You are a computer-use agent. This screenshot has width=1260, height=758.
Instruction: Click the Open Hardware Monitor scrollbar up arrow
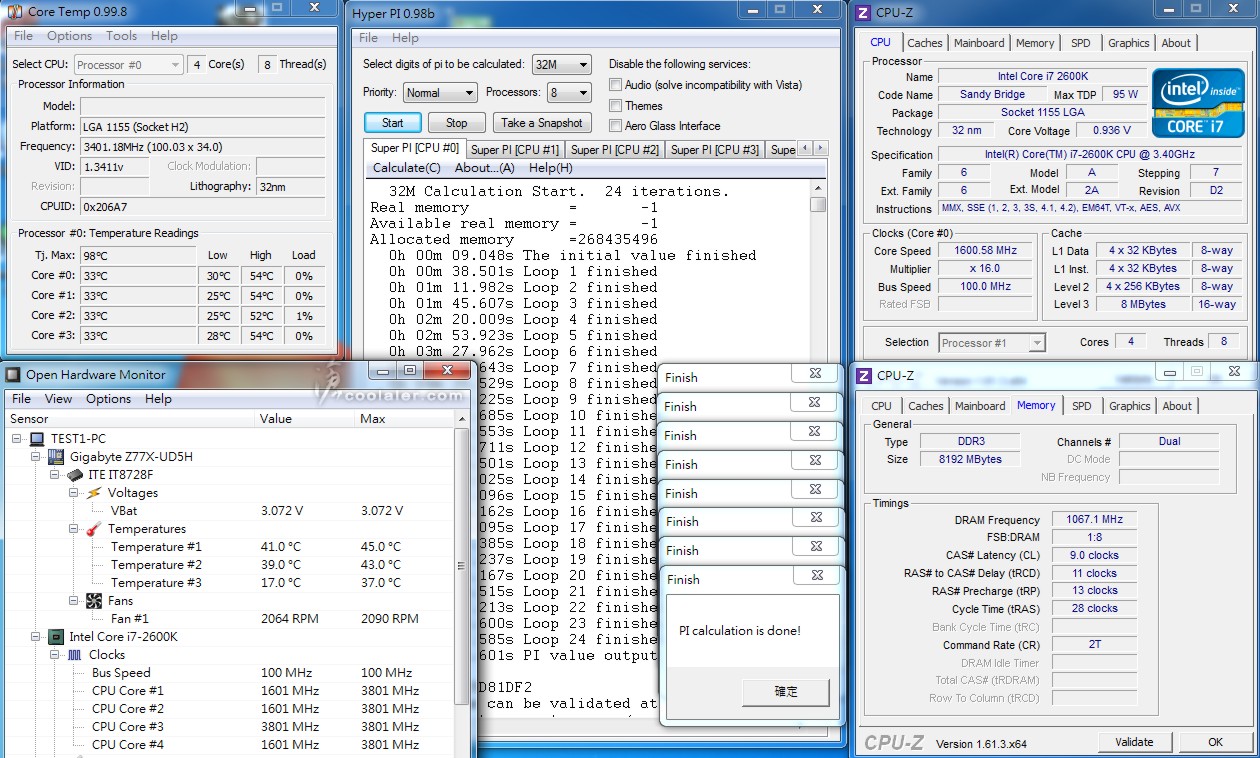click(461, 418)
